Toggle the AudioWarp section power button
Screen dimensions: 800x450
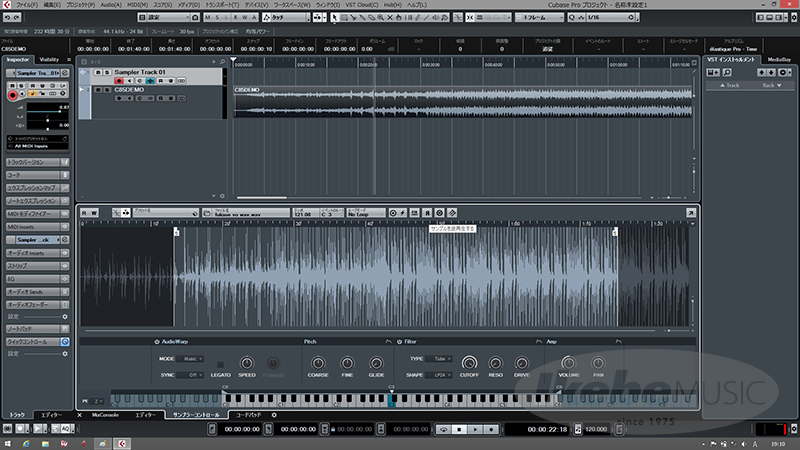(156, 342)
